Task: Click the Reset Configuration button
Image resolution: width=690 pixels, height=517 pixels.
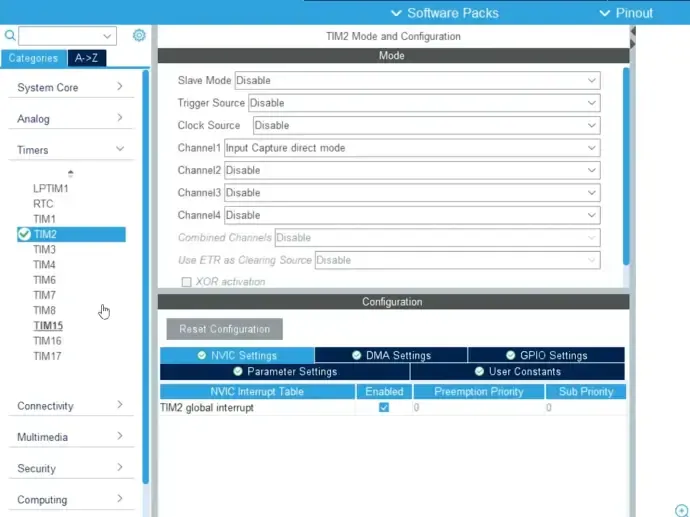Action: (x=225, y=329)
